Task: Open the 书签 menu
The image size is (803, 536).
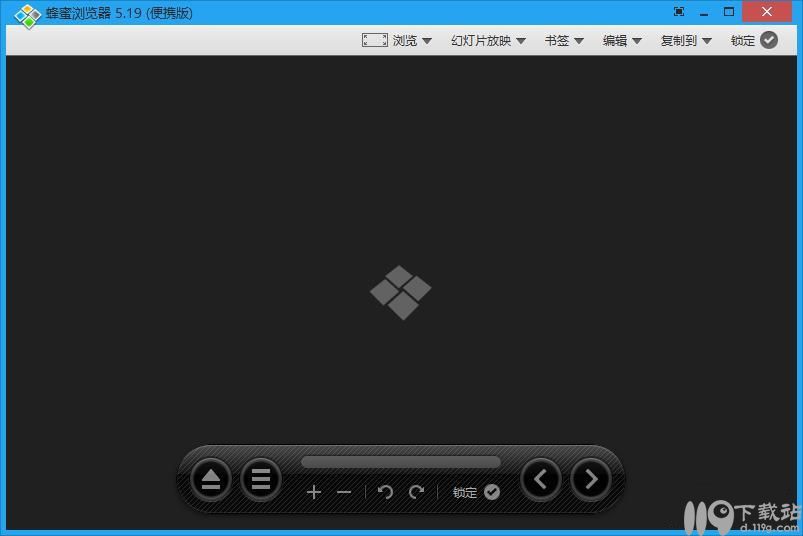Action: click(564, 41)
